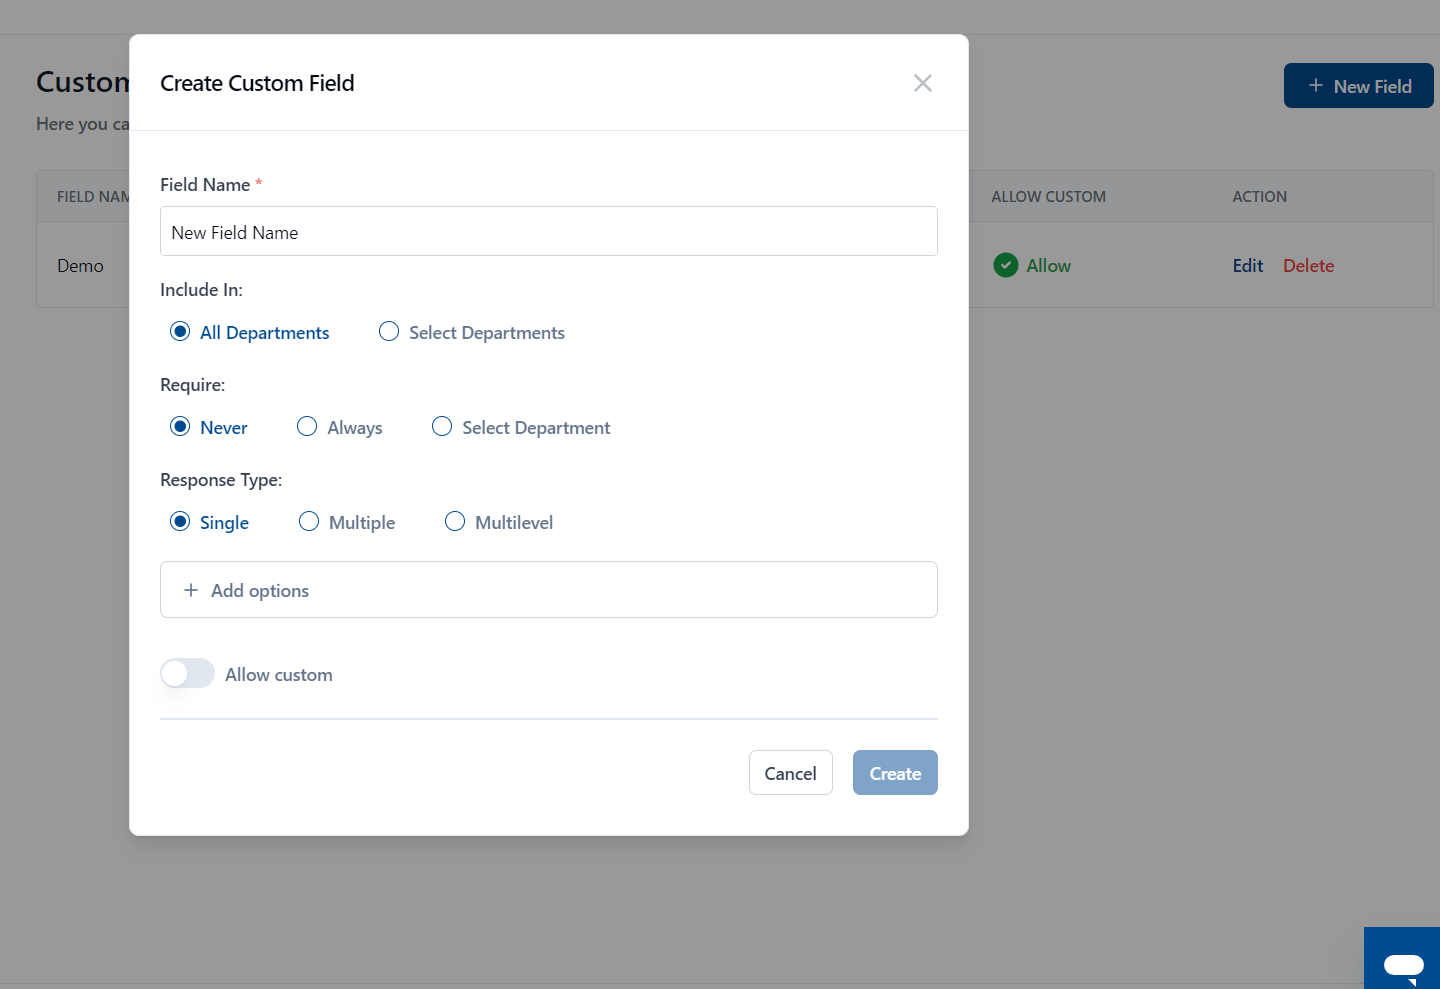The width and height of the screenshot is (1440, 989).
Task: Click the plus icon in Add options
Action: click(x=191, y=590)
